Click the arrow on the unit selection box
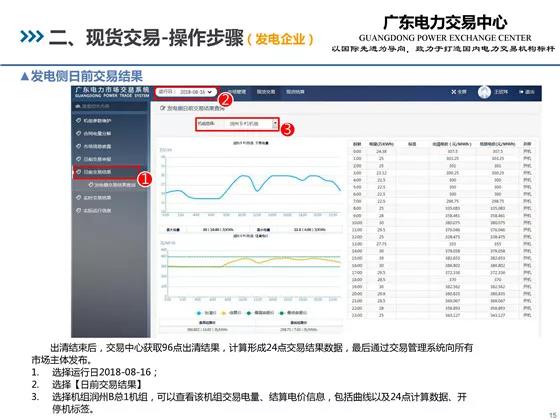Screen dimensions: 560x420 point(275,124)
